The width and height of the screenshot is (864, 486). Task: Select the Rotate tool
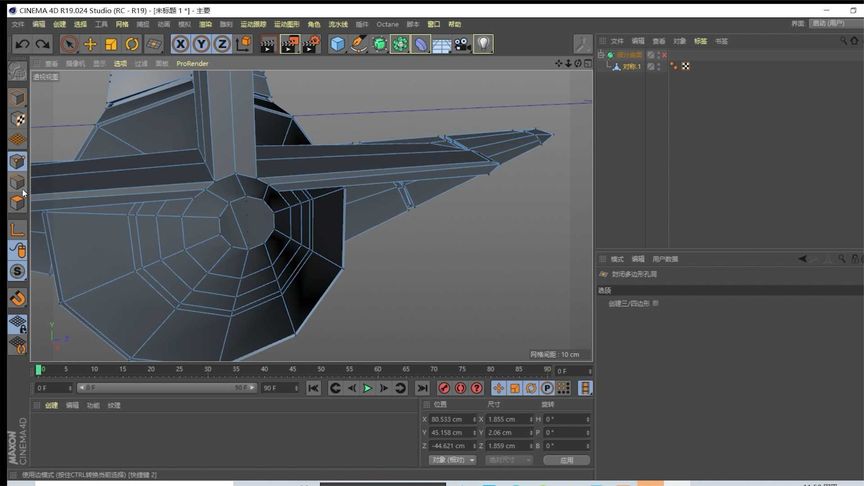point(132,44)
